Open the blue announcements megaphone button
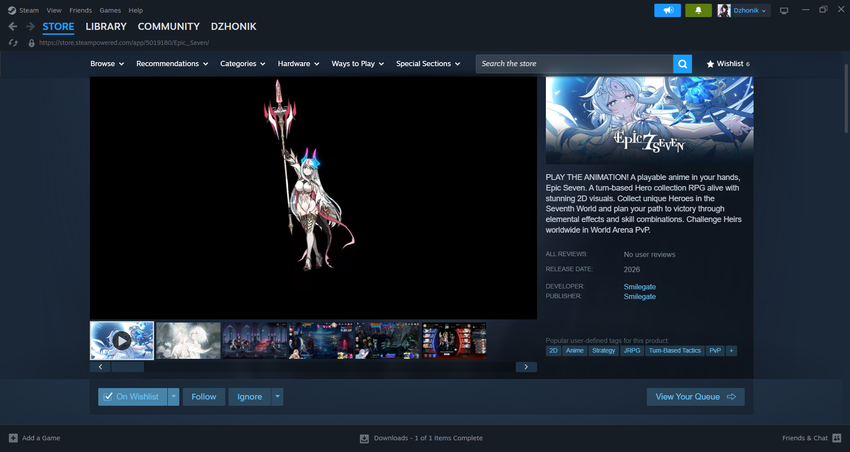Image resolution: width=850 pixels, height=452 pixels. pos(667,10)
